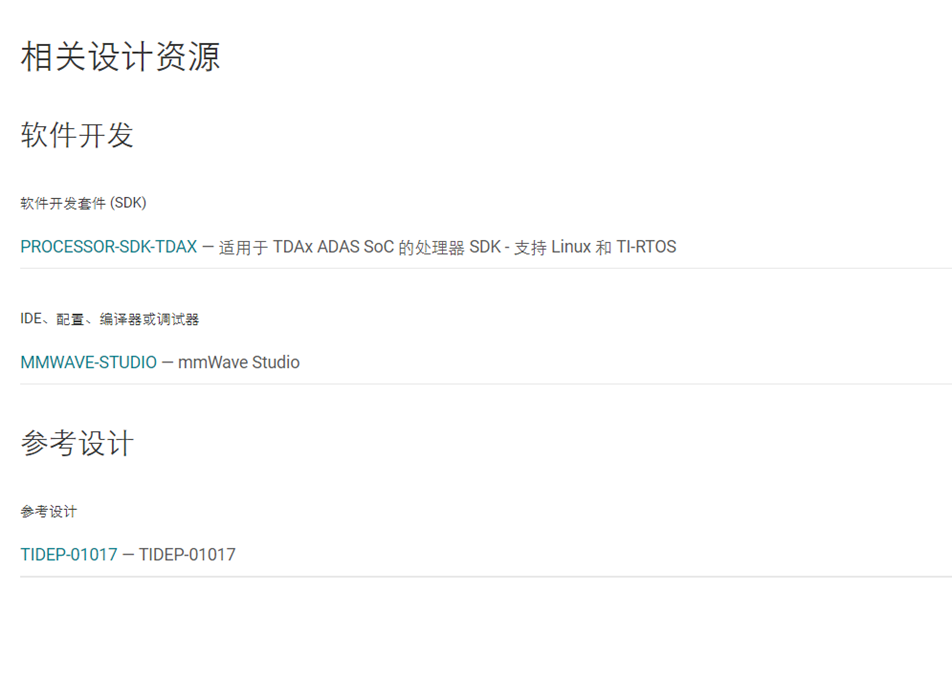Click the divider line under MMWAVE-STUDIO entry
The height and width of the screenshot is (680, 952).
point(476,388)
